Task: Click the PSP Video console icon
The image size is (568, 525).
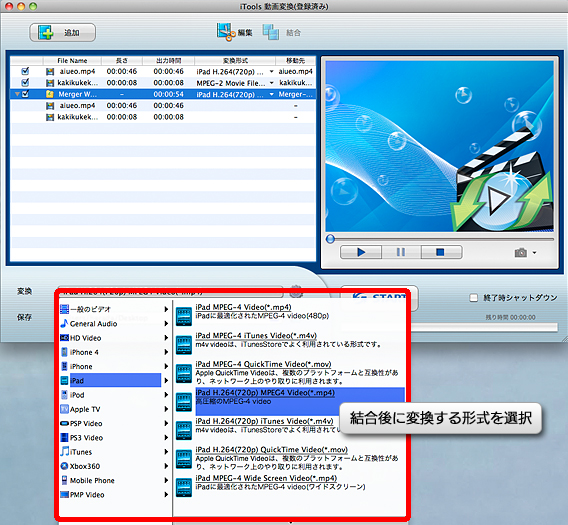Action: (64, 423)
